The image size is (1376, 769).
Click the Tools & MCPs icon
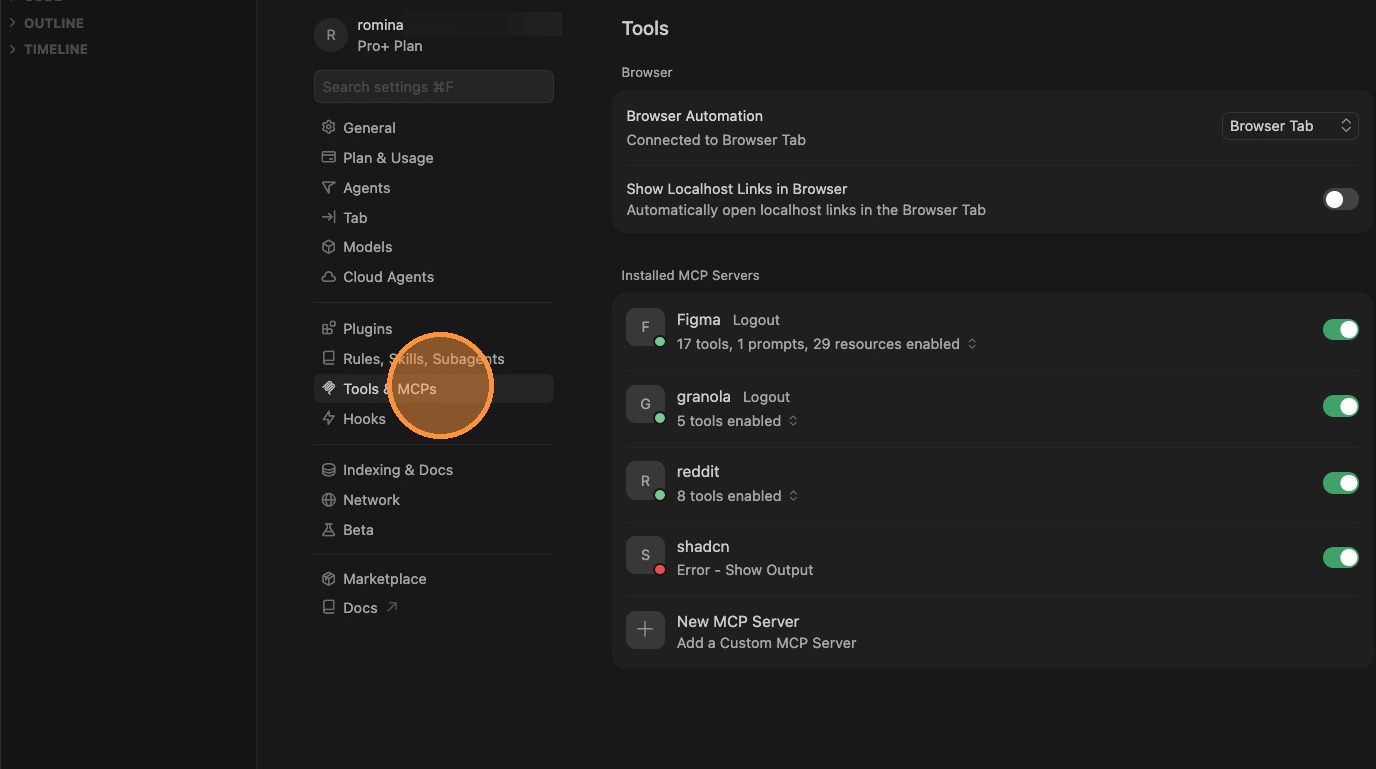(328, 388)
